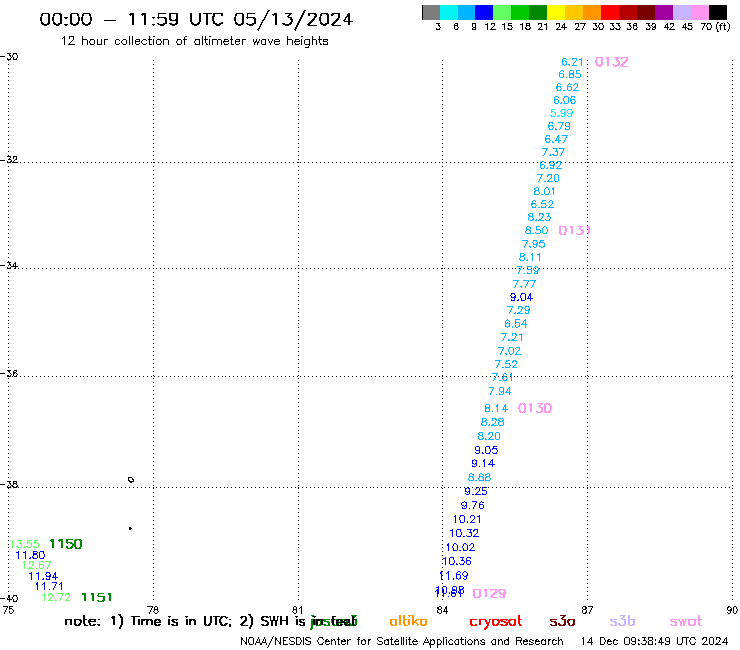This screenshot has width=740, height=650.
Task: Click the cyan swatch in the color scale
Action: click(x=449, y=12)
